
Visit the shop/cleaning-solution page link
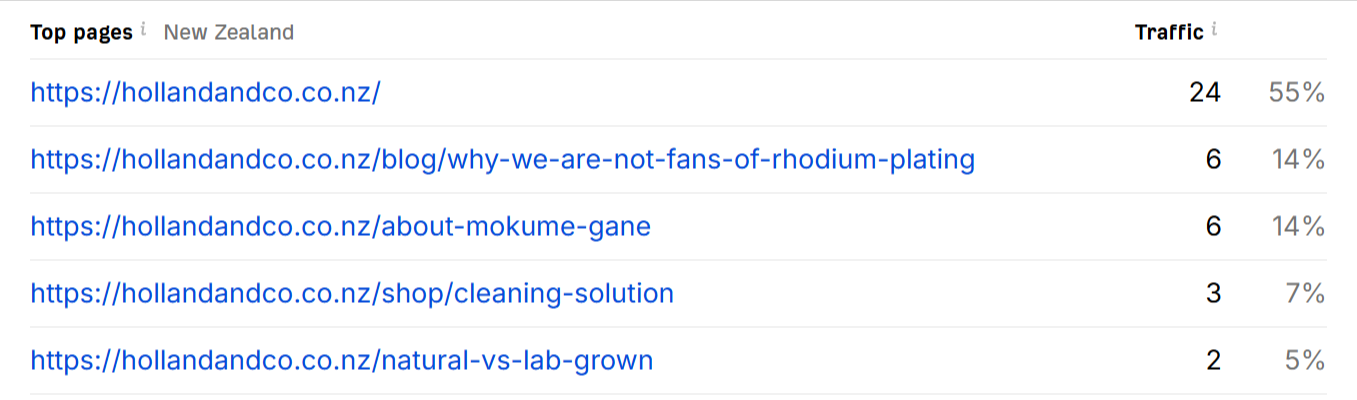tap(352, 294)
